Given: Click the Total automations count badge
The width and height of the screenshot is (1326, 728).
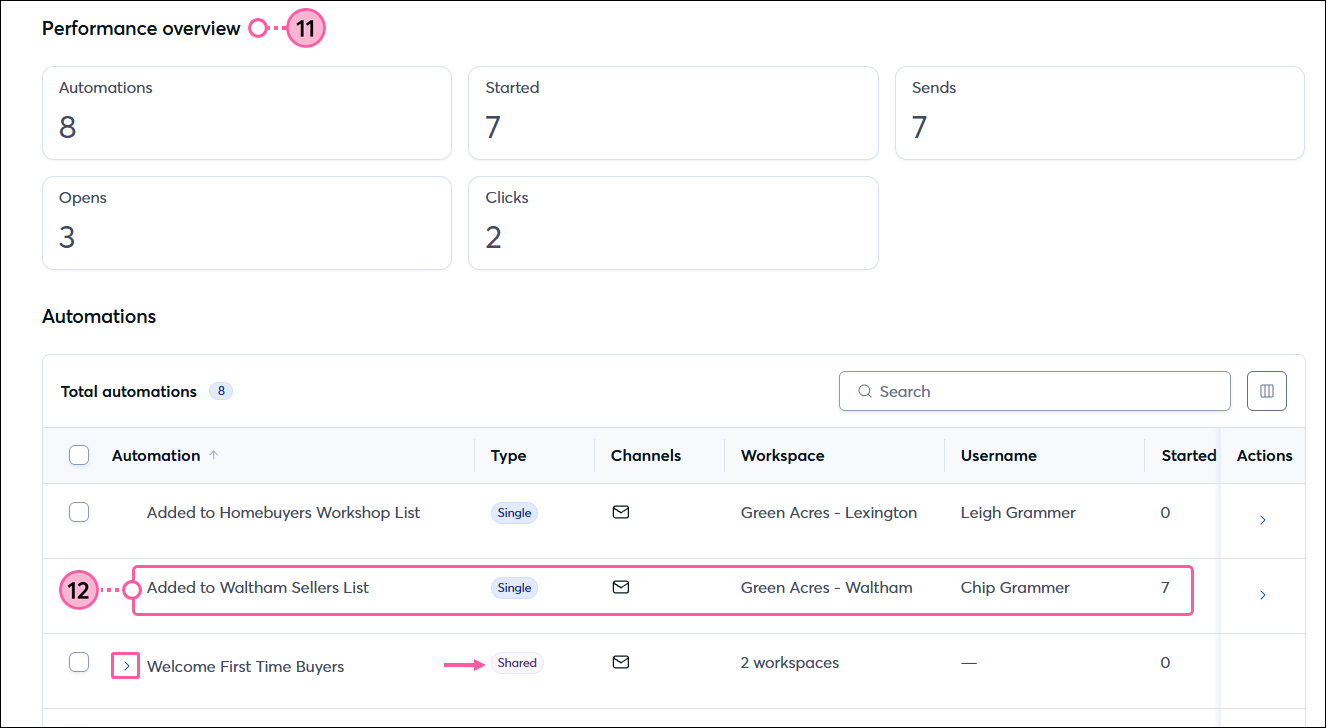Looking at the screenshot, I should pos(221,391).
